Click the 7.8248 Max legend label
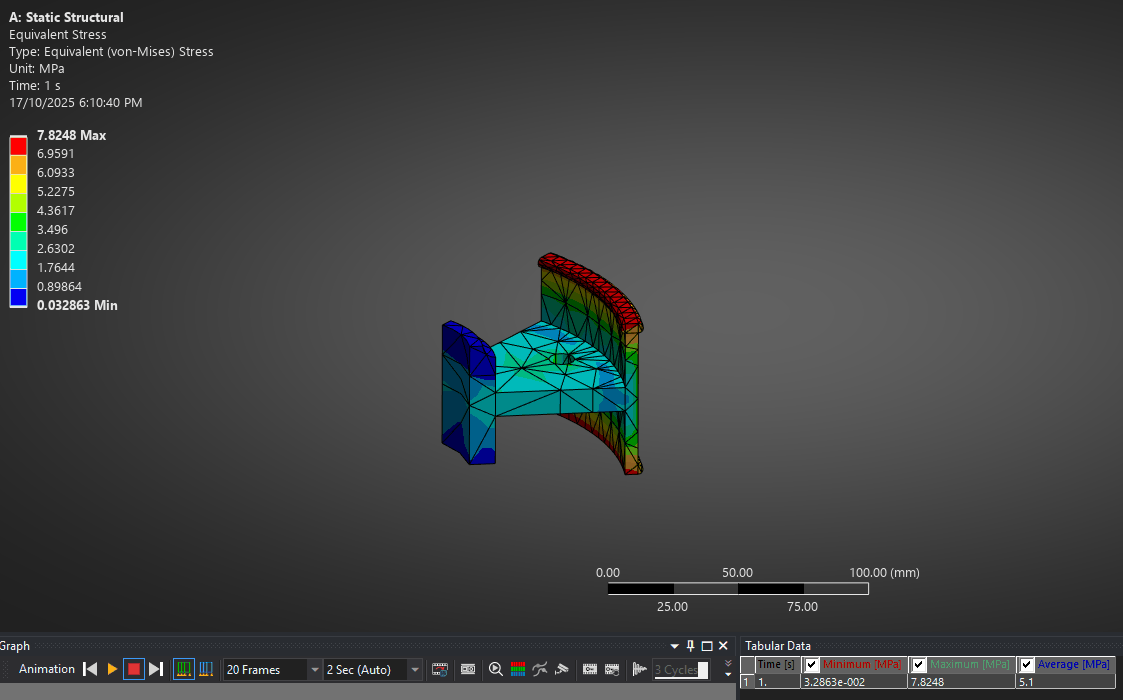1123x700 pixels. [x=72, y=135]
